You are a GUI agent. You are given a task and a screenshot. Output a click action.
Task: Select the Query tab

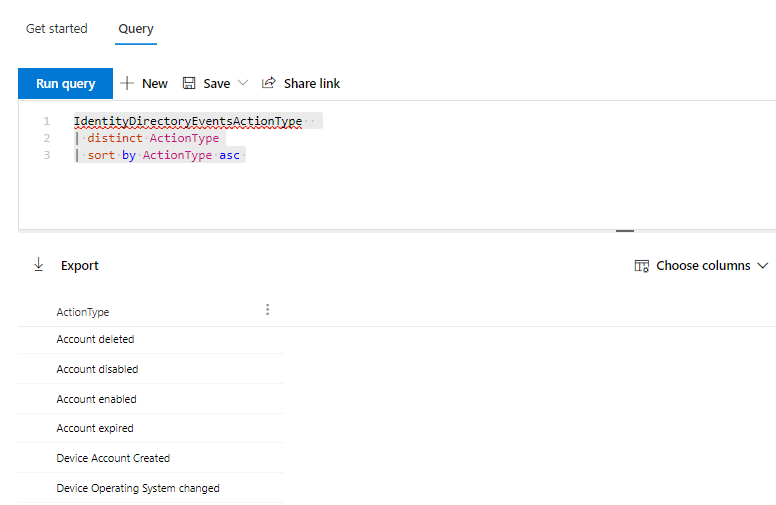[x=136, y=28]
